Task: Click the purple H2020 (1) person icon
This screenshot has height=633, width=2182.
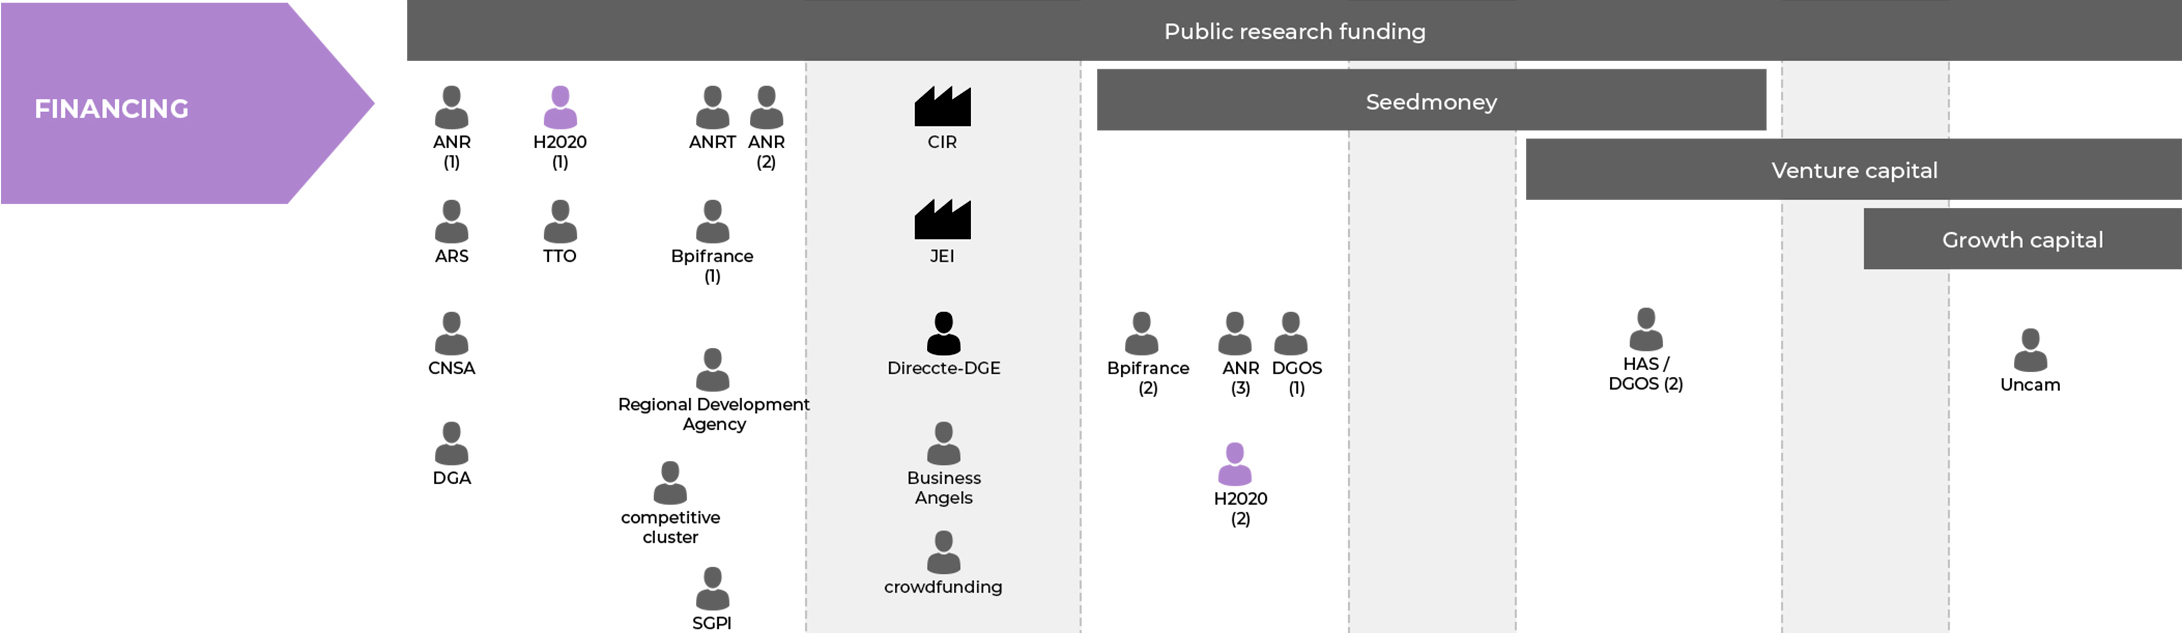Action: (560, 107)
